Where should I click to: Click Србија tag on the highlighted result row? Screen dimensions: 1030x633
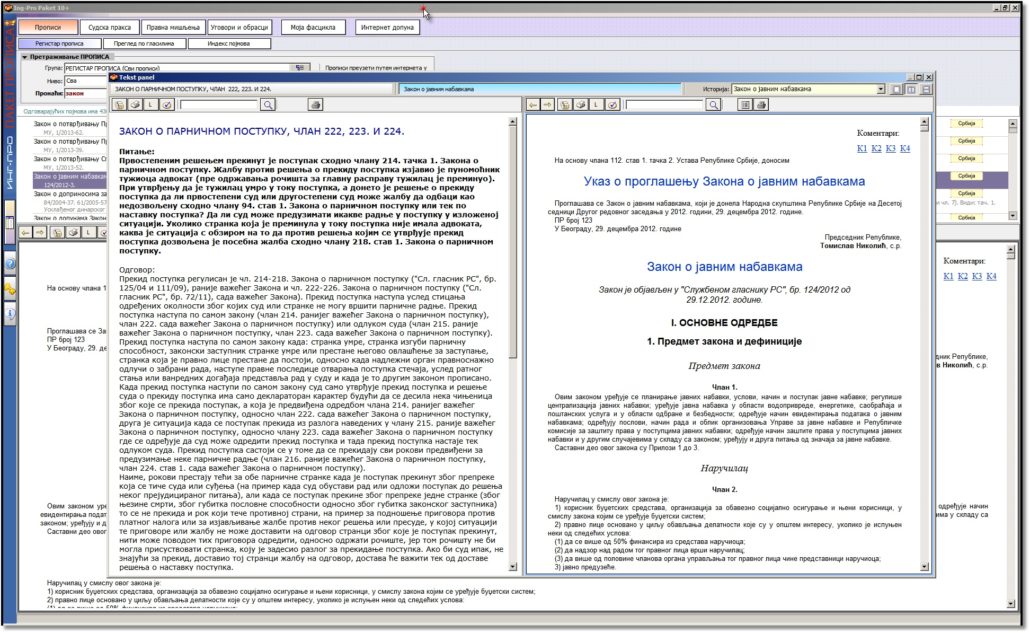coord(966,176)
